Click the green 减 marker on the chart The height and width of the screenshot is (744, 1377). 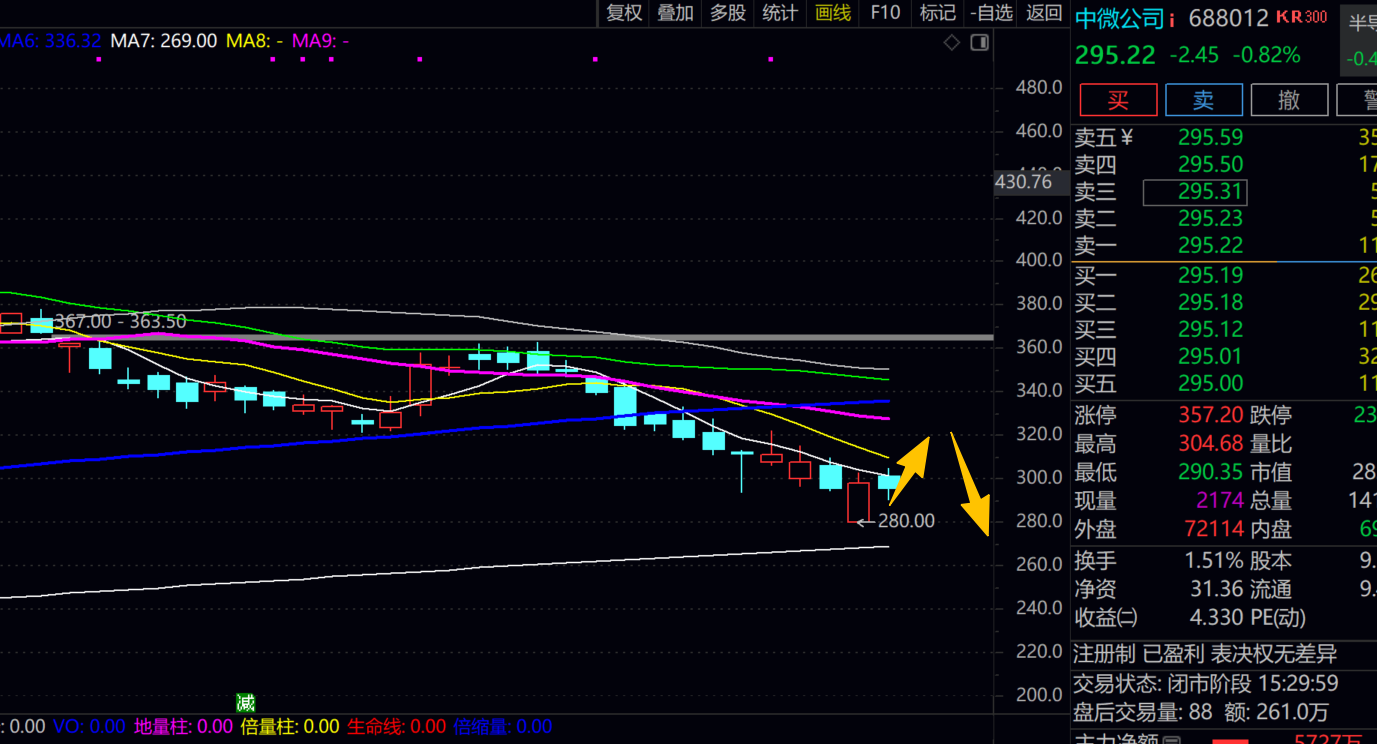pos(245,703)
